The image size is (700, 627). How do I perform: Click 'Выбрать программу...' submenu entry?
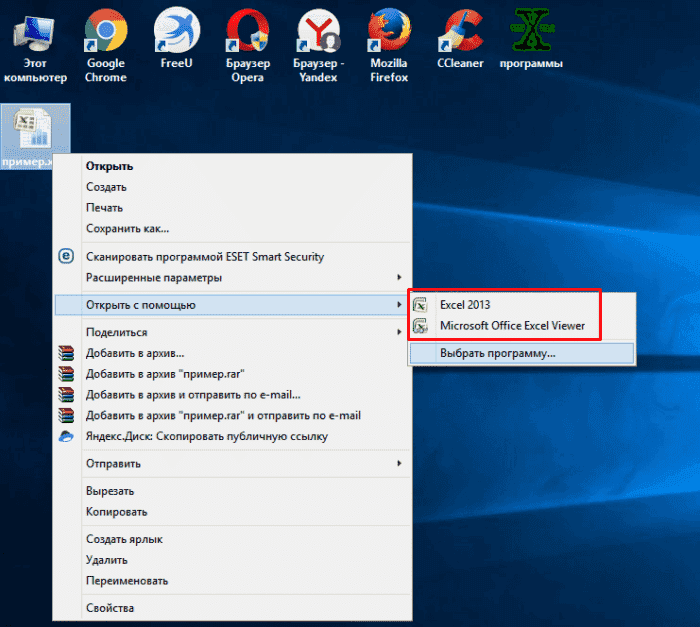tap(497, 353)
